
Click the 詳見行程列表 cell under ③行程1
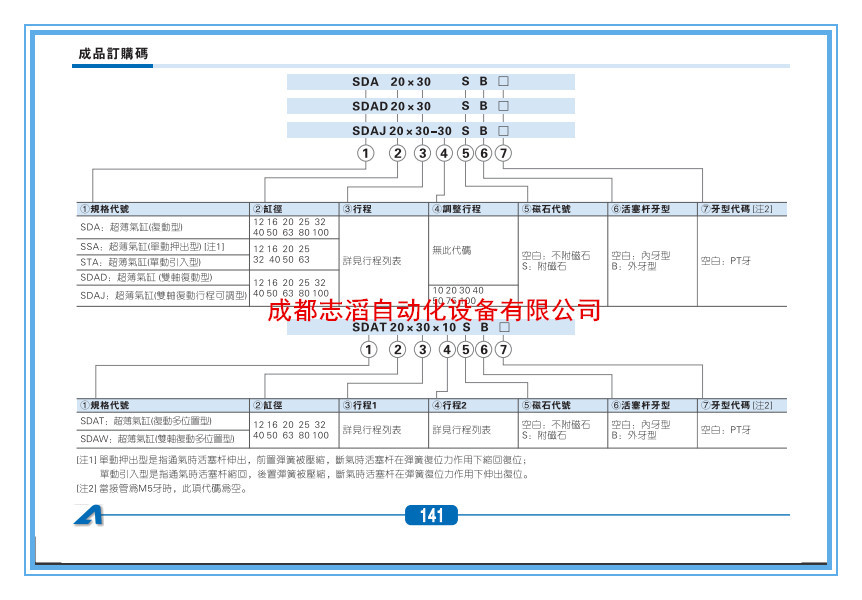coord(384,430)
